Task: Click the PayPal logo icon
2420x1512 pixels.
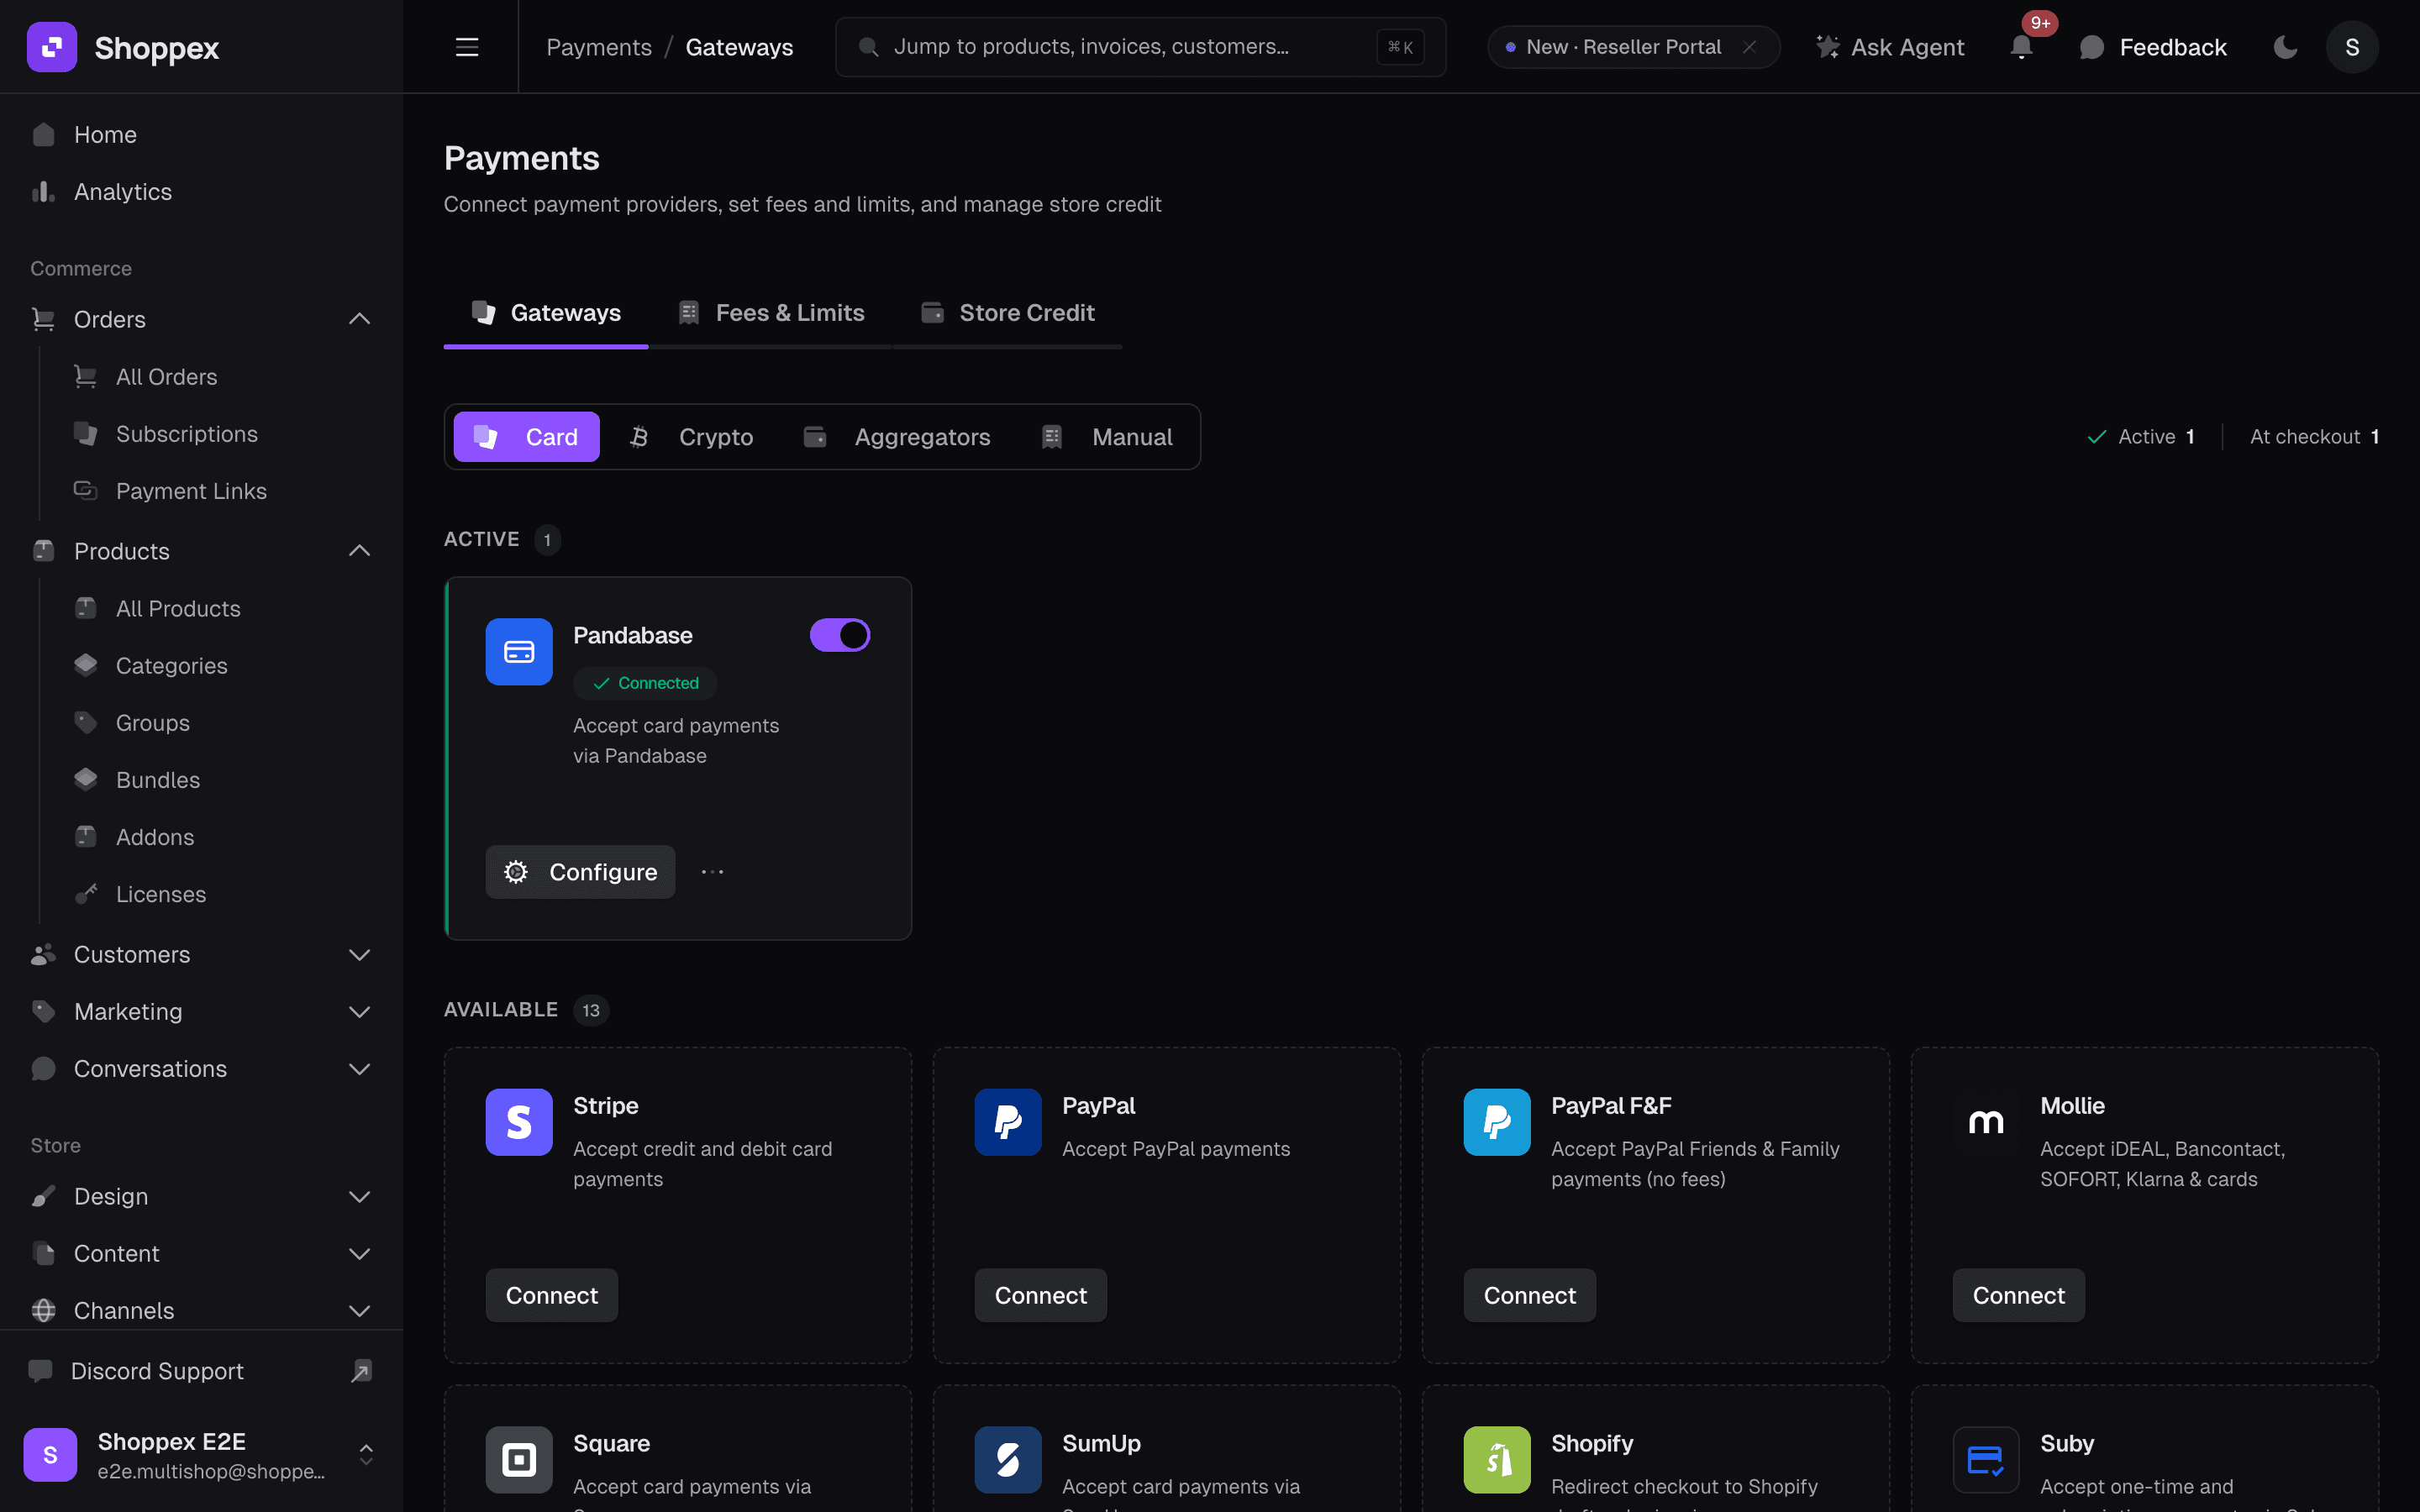Action: [x=1008, y=1122]
